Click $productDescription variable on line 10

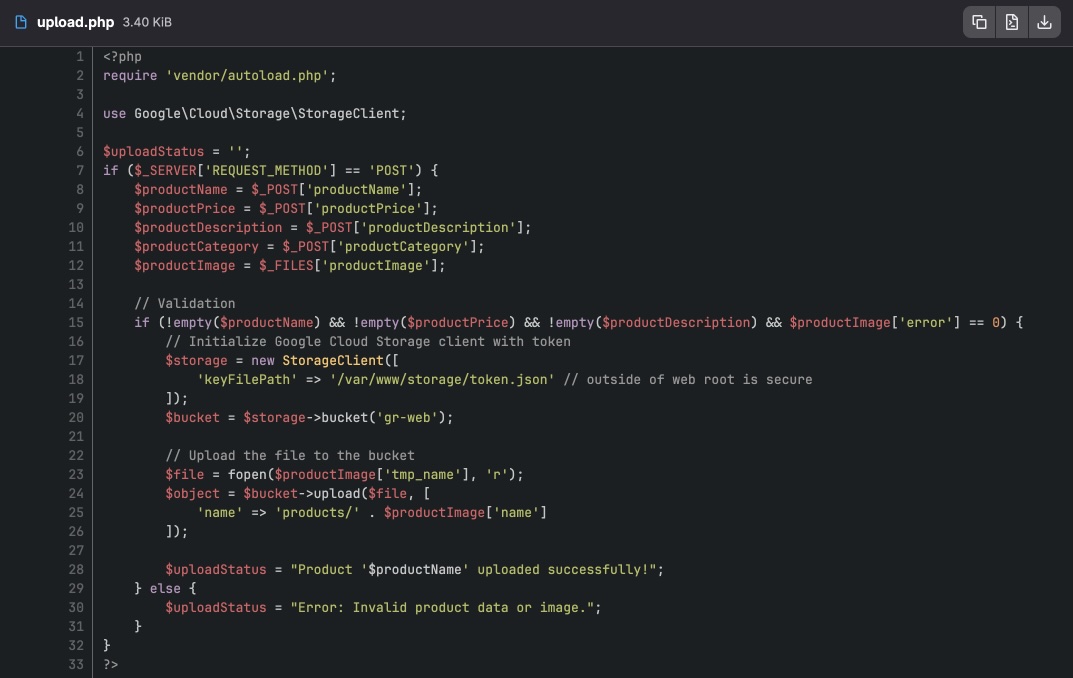[x=208, y=227]
